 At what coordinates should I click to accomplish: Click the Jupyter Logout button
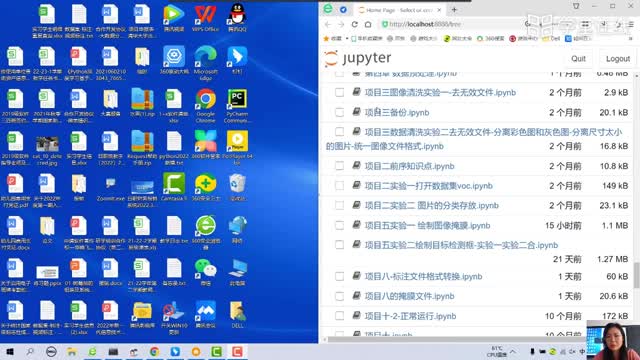click(x=618, y=59)
